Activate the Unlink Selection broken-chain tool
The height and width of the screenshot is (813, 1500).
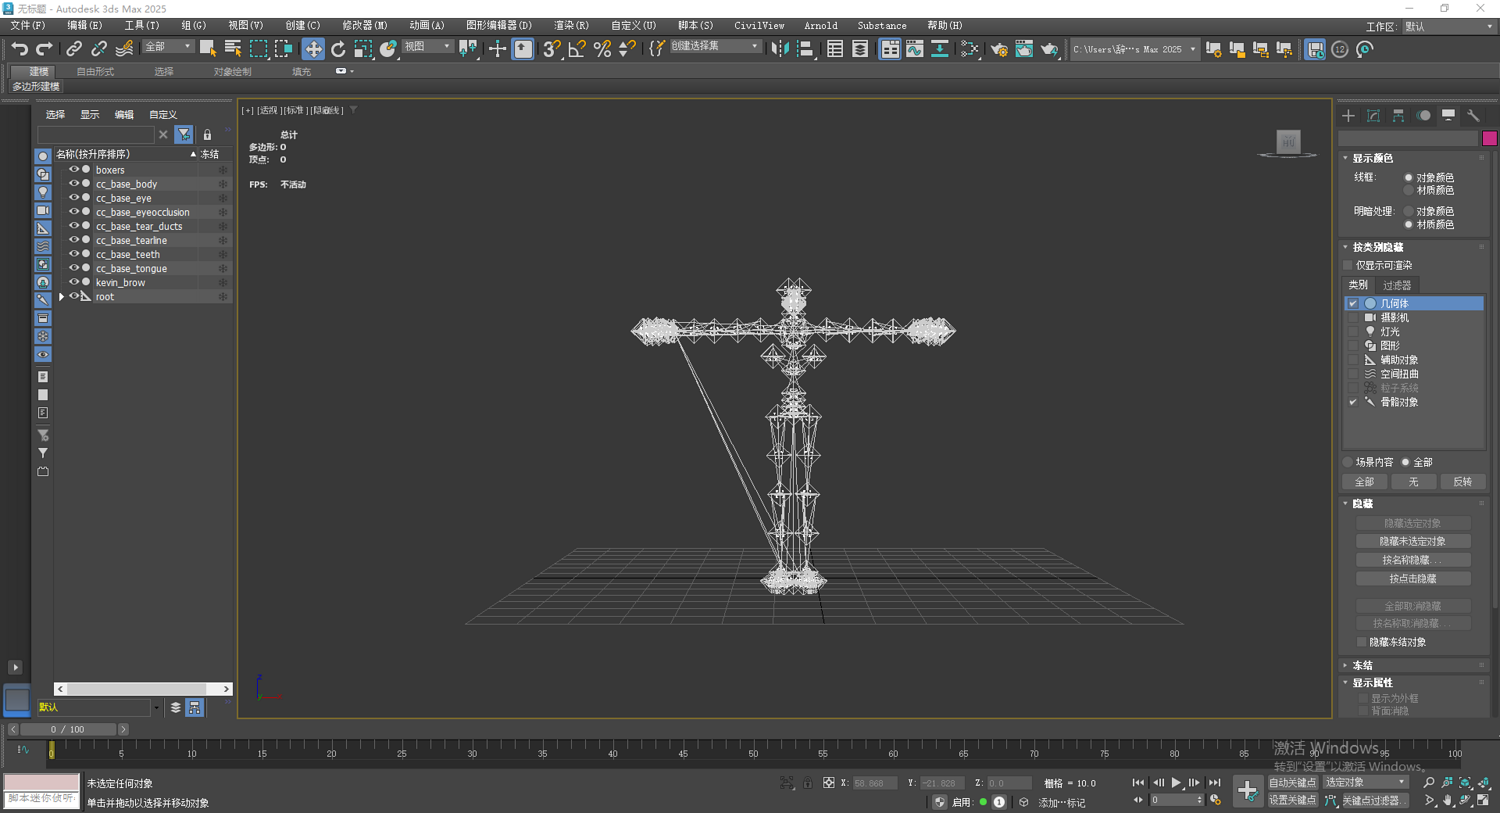[99, 49]
